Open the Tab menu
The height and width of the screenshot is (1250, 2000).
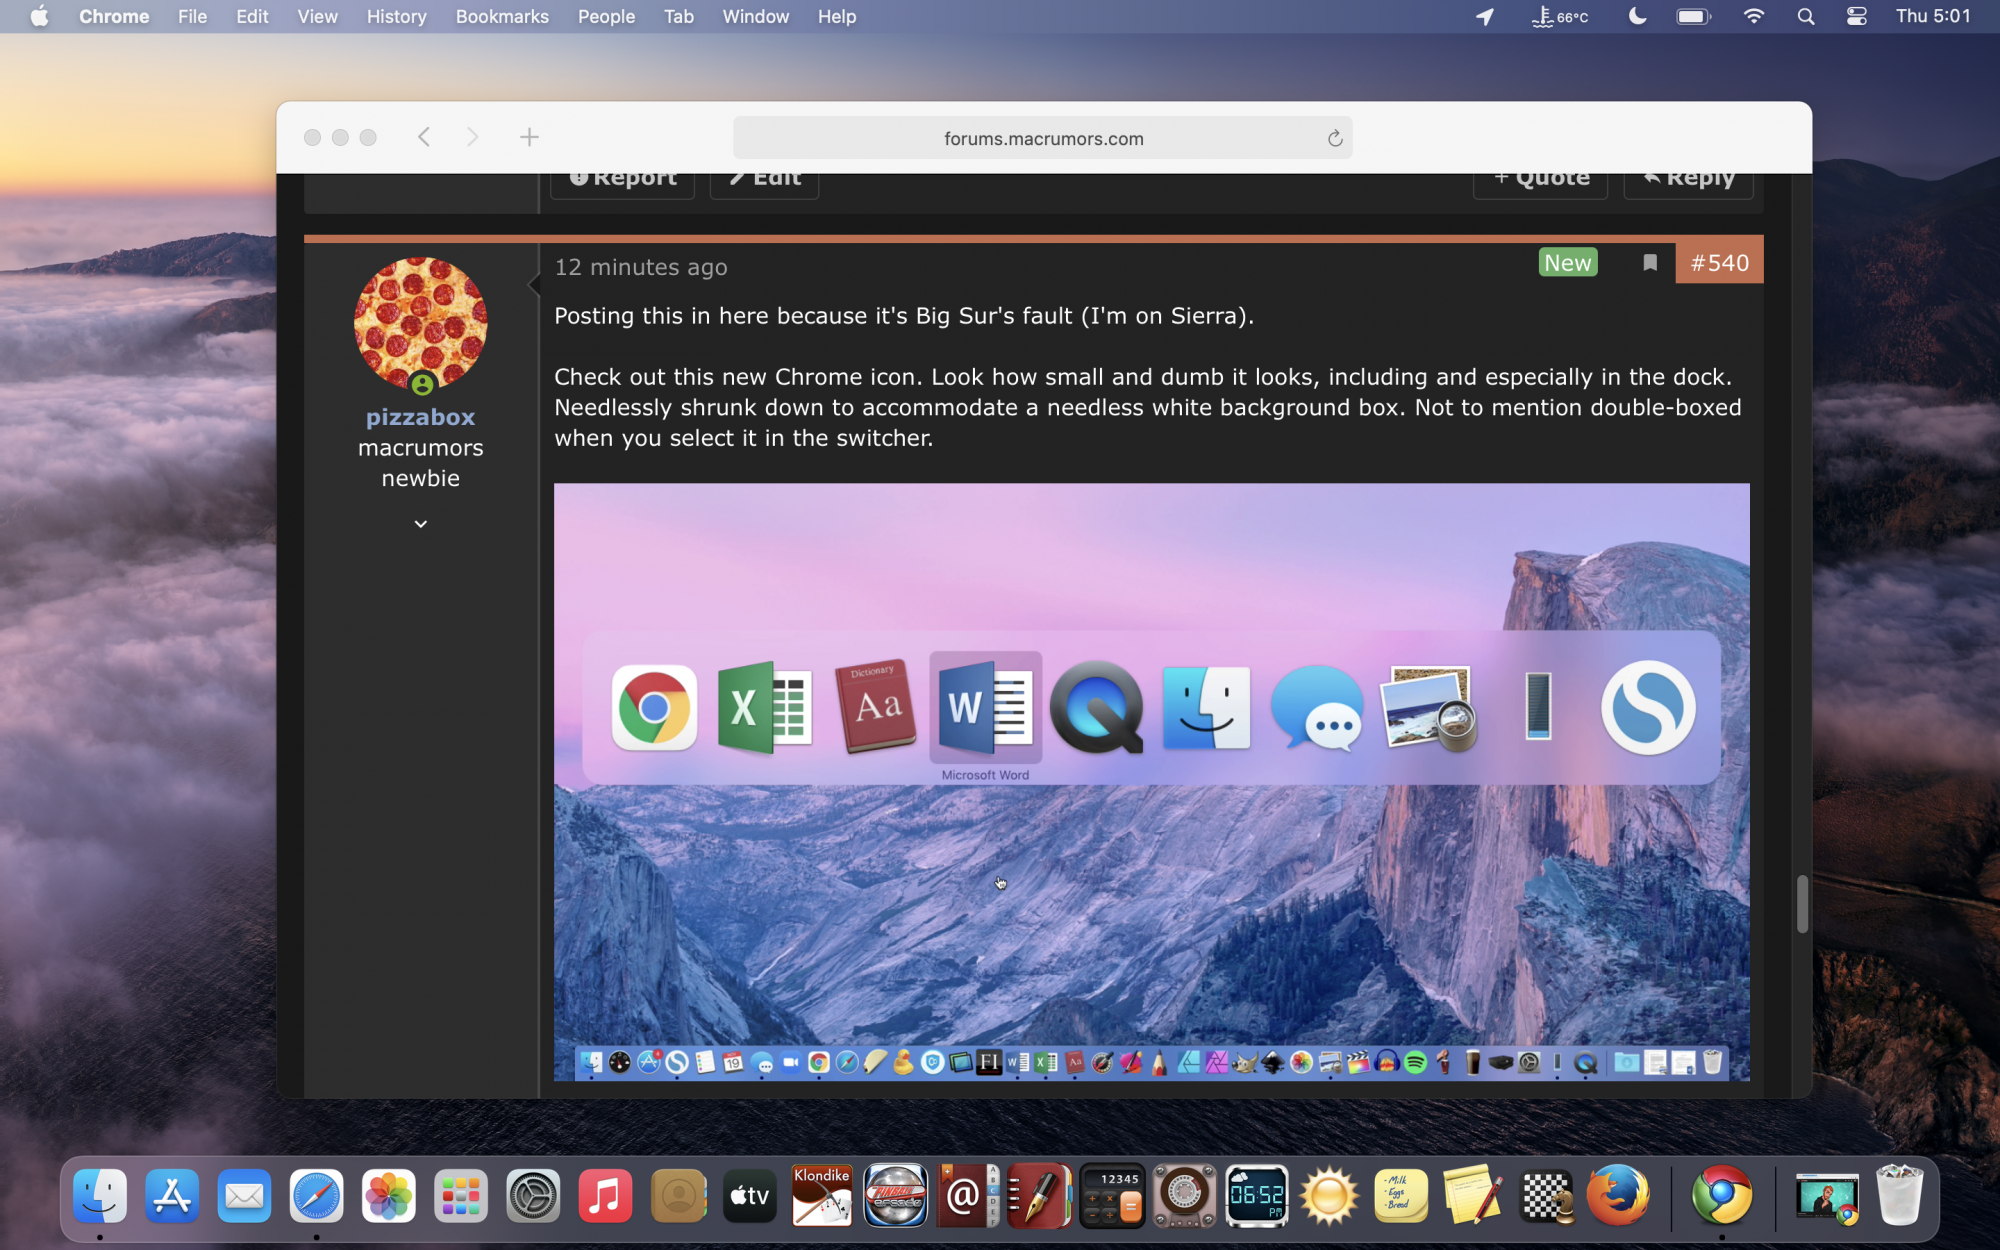[679, 16]
